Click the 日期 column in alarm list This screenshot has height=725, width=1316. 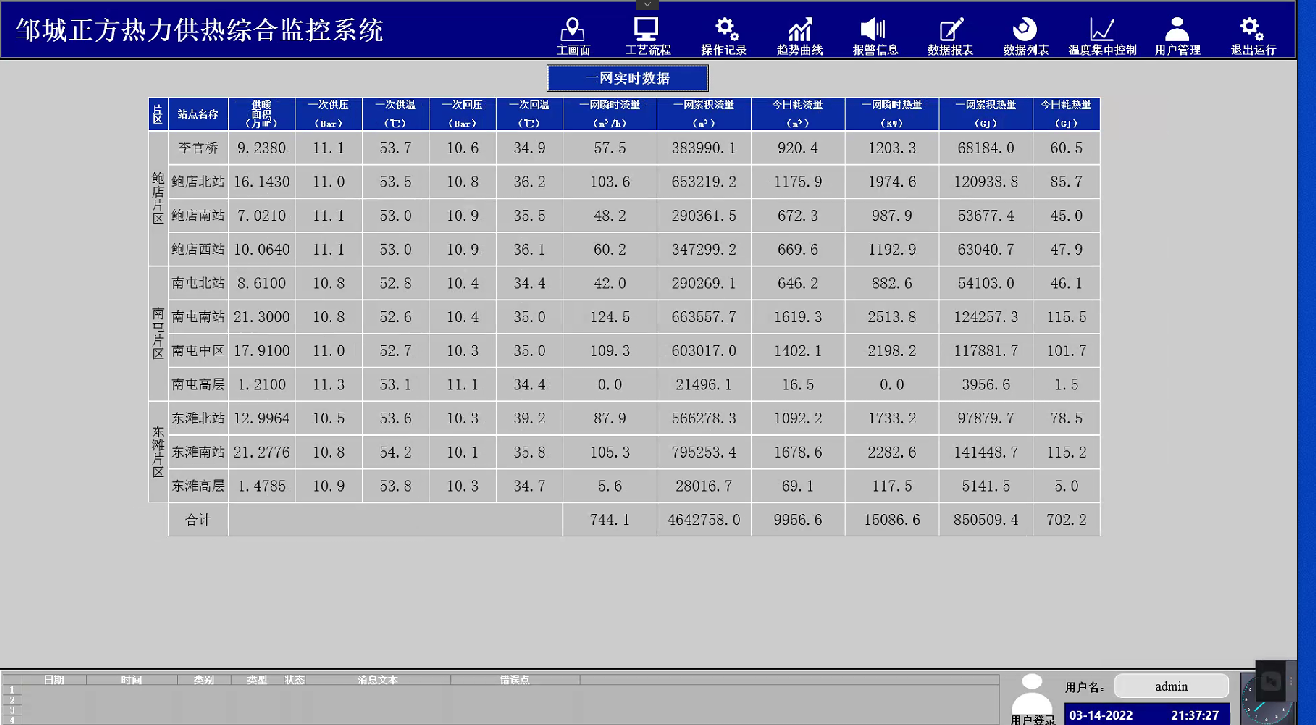(x=53, y=680)
